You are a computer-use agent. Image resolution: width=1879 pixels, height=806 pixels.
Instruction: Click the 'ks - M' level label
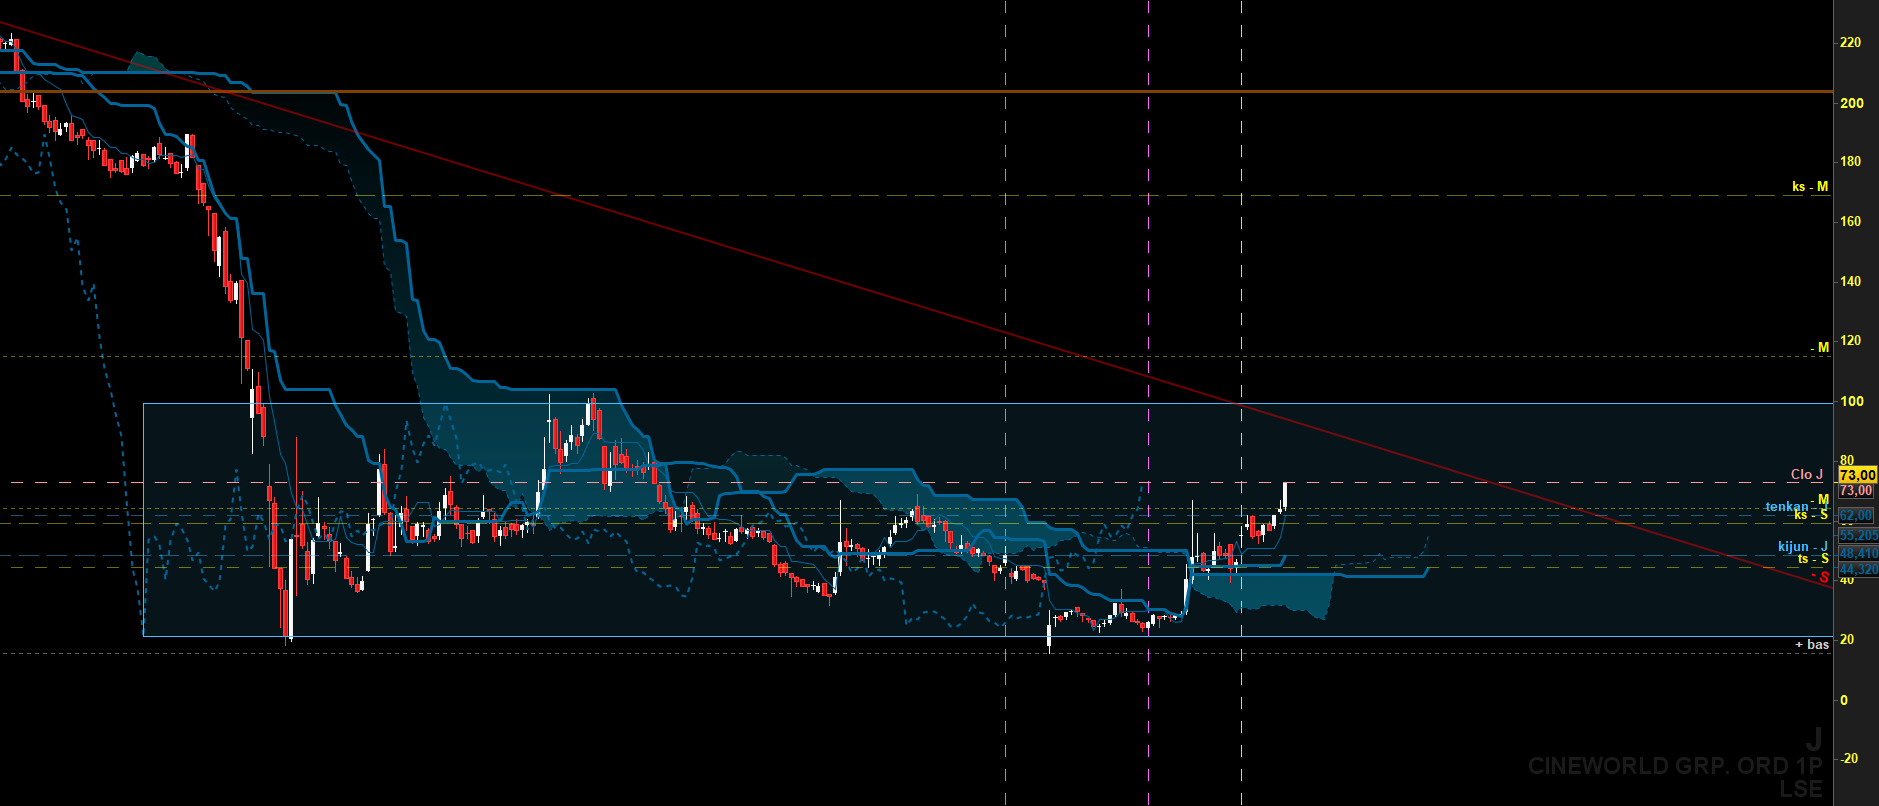[x=1810, y=186]
